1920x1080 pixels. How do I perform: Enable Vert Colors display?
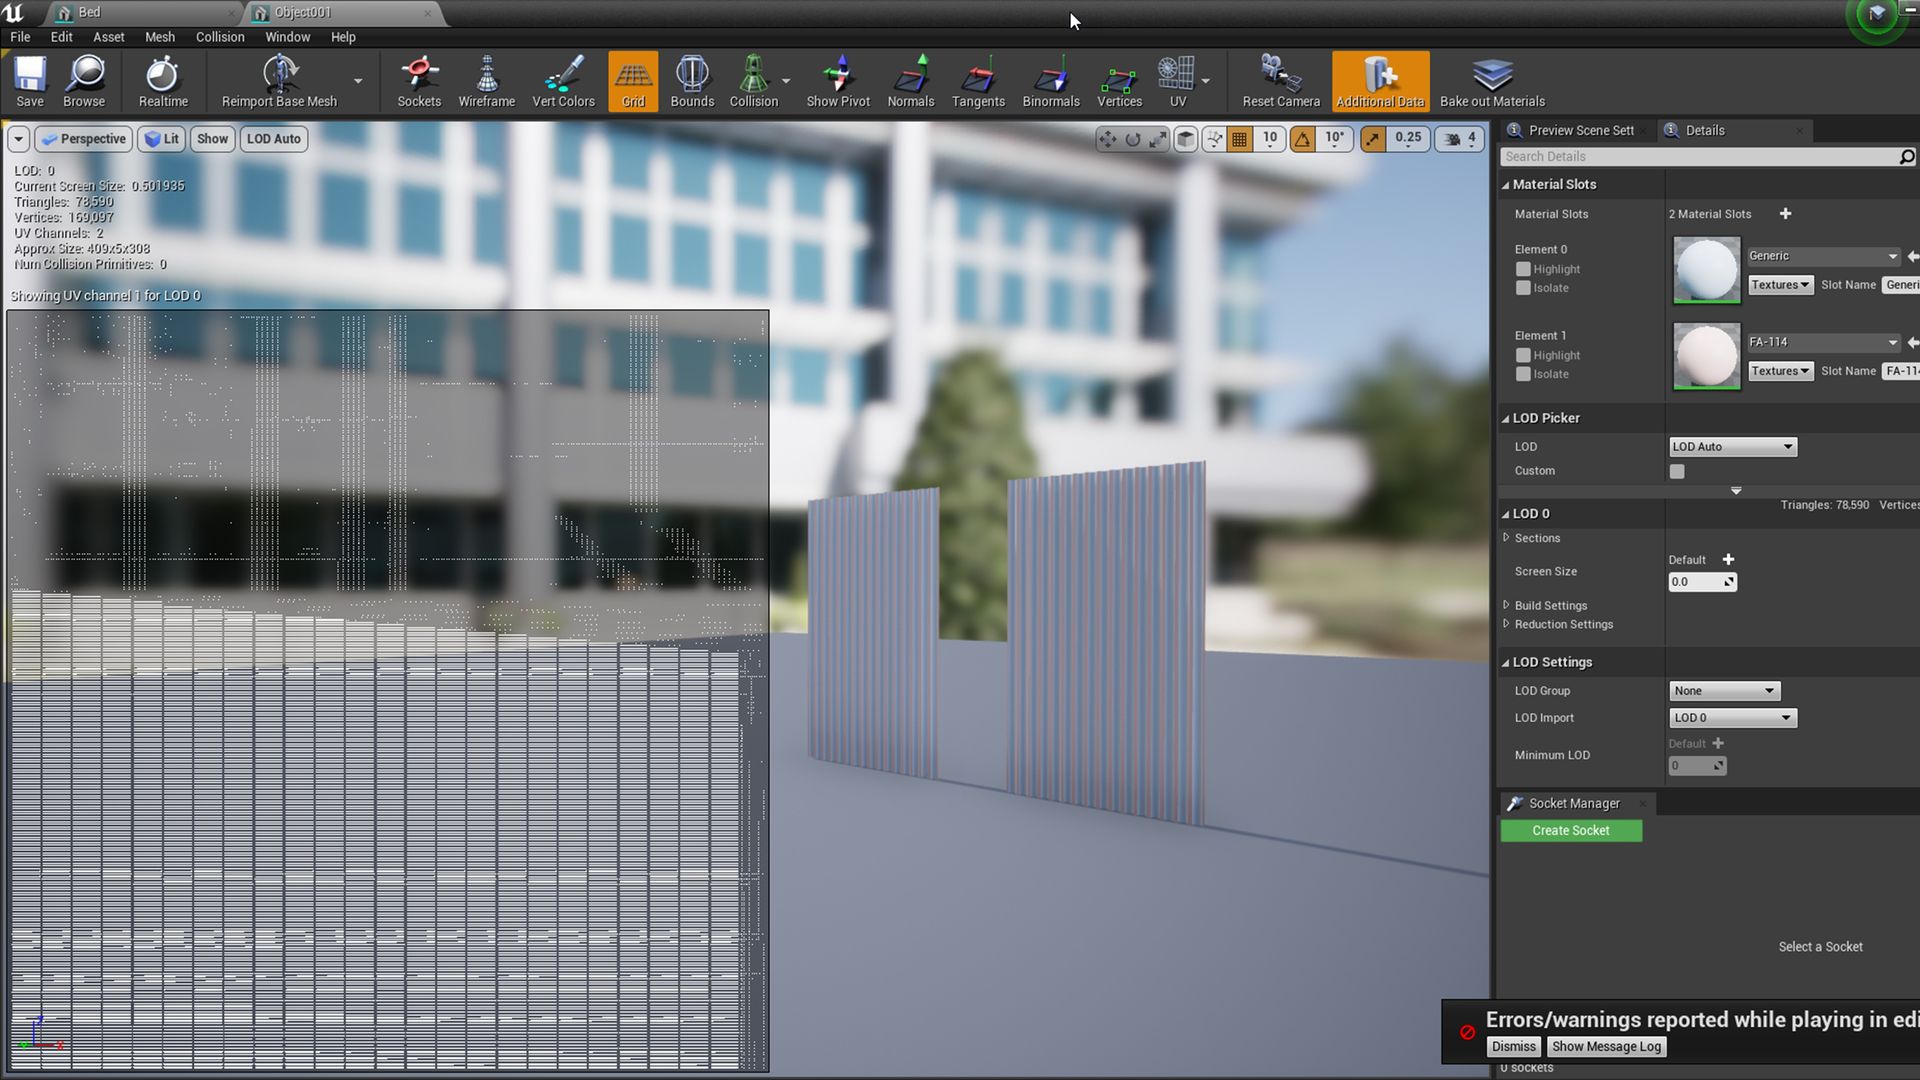tap(563, 81)
